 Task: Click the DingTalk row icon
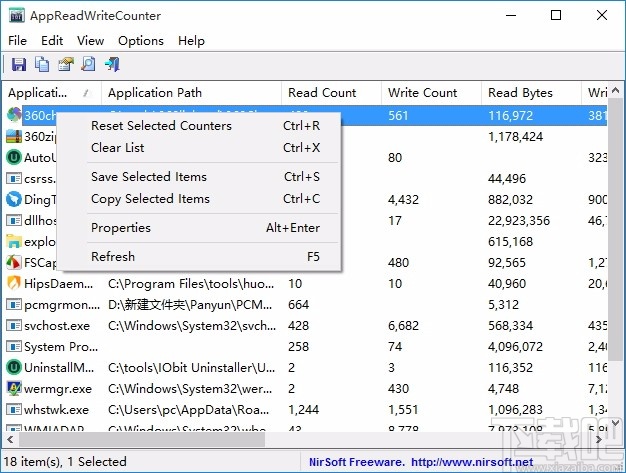(x=14, y=199)
